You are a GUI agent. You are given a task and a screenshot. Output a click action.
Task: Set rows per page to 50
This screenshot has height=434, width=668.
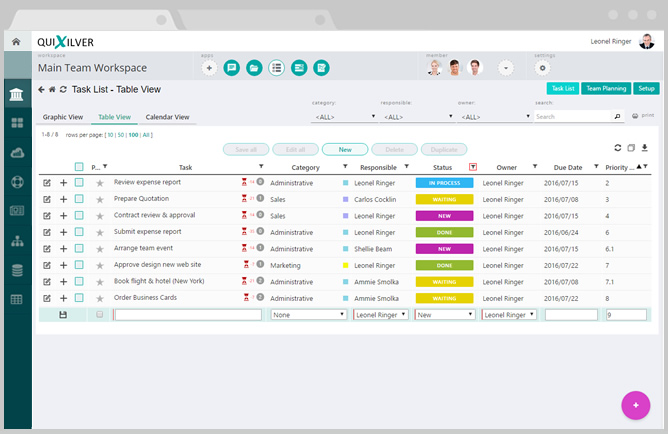121,135
